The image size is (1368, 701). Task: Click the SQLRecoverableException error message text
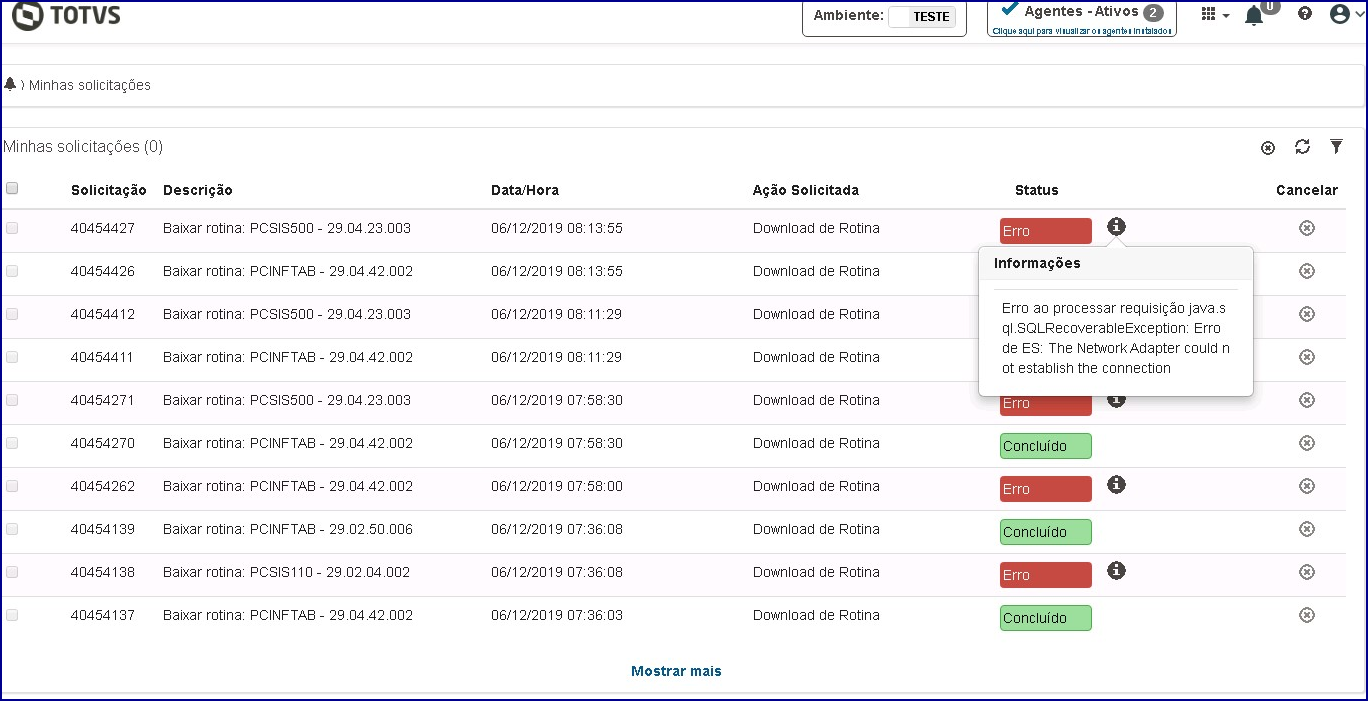(1116, 338)
